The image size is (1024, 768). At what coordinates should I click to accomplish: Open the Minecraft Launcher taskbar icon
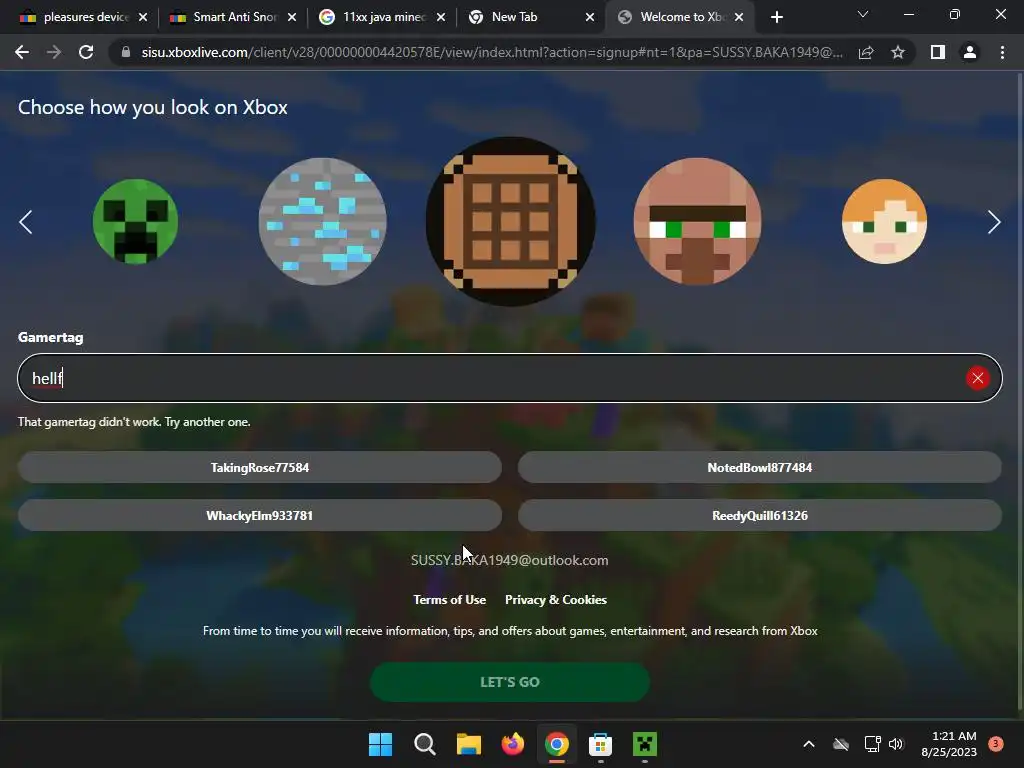click(645, 744)
